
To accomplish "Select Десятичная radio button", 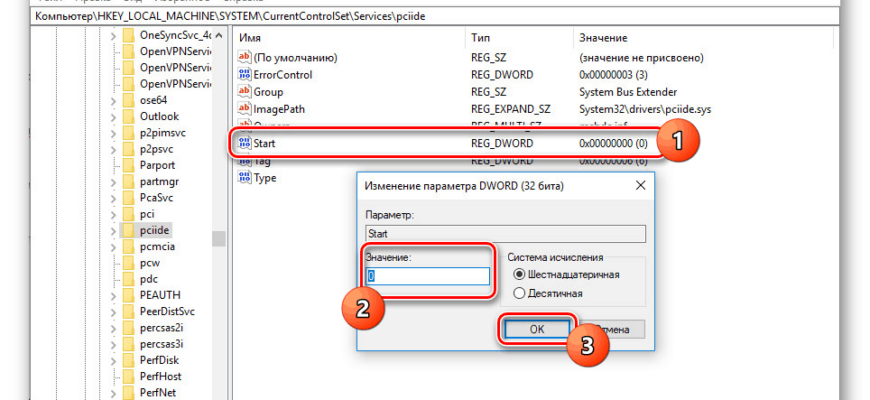I will tap(519, 293).
